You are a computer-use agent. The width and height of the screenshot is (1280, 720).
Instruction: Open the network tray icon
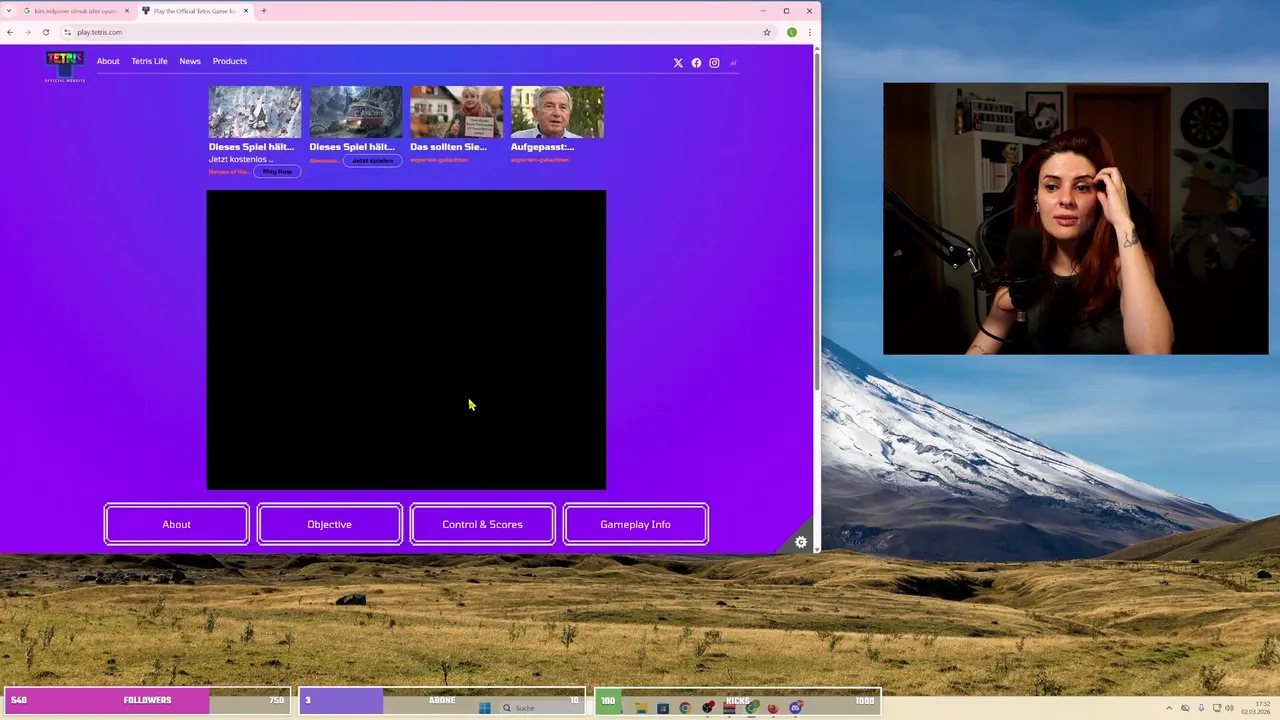[x=1217, y=708]
